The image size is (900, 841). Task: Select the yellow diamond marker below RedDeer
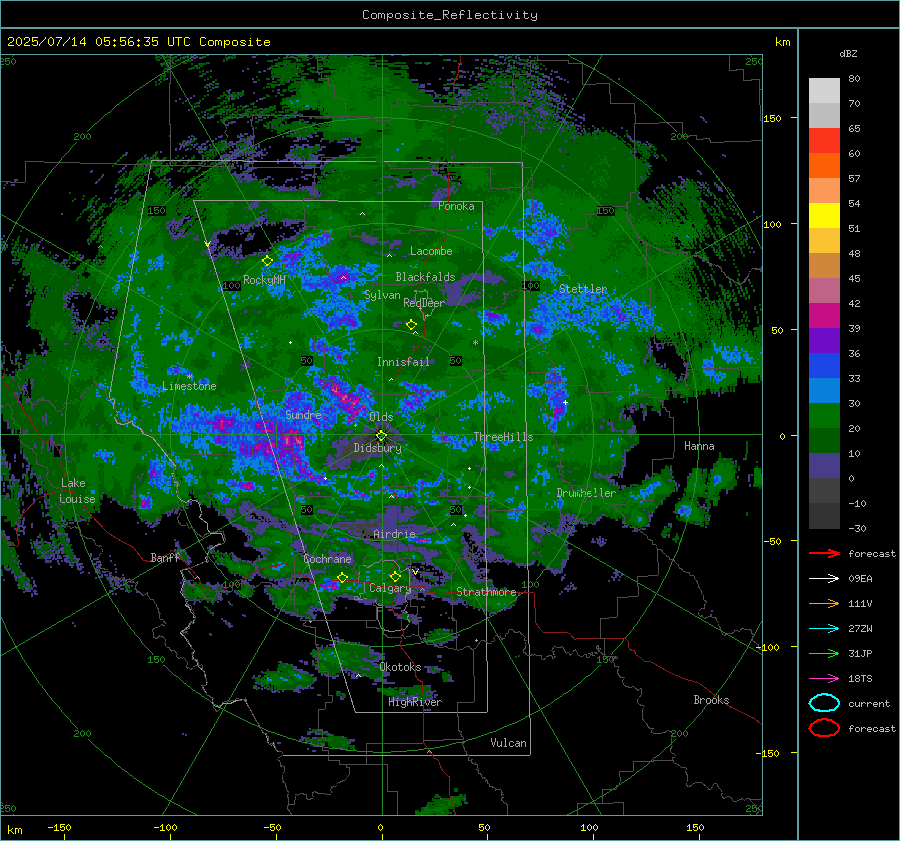[x=411, y=325]
